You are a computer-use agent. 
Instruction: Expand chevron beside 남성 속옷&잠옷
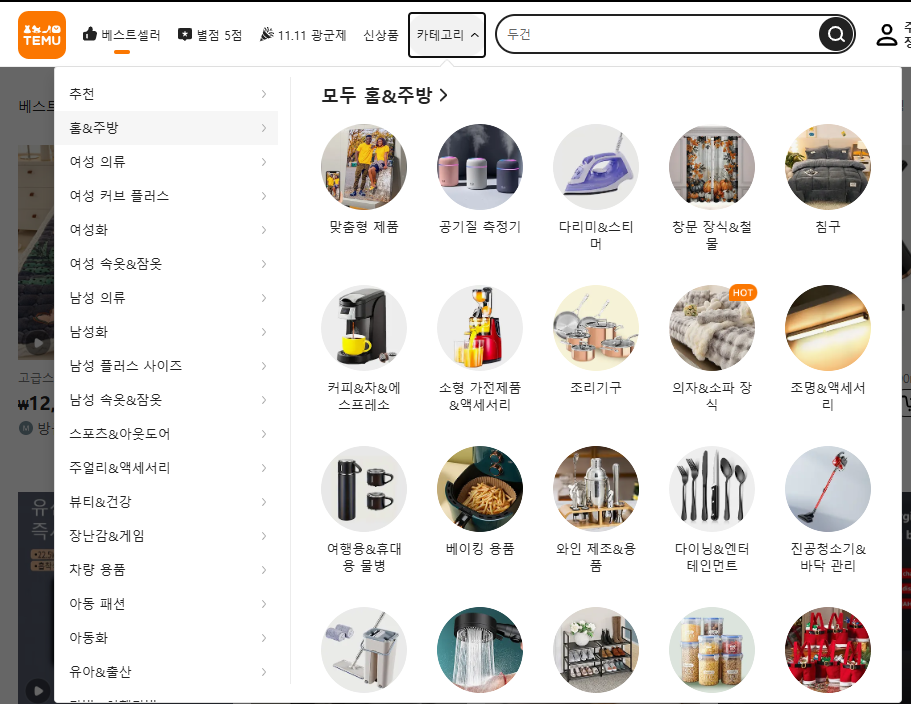pyautogui.click(x=264, y=400)
